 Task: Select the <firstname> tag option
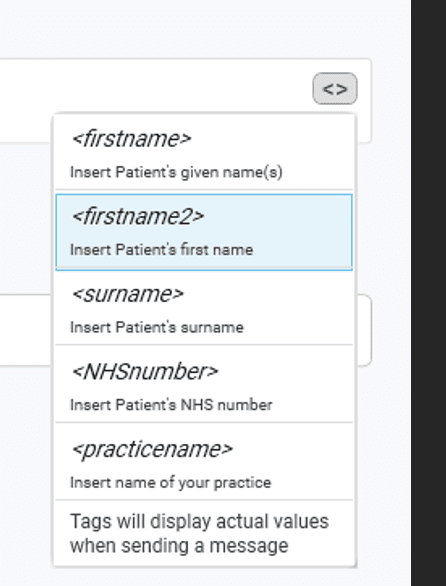pyautogui.click(x=204, y=153)
